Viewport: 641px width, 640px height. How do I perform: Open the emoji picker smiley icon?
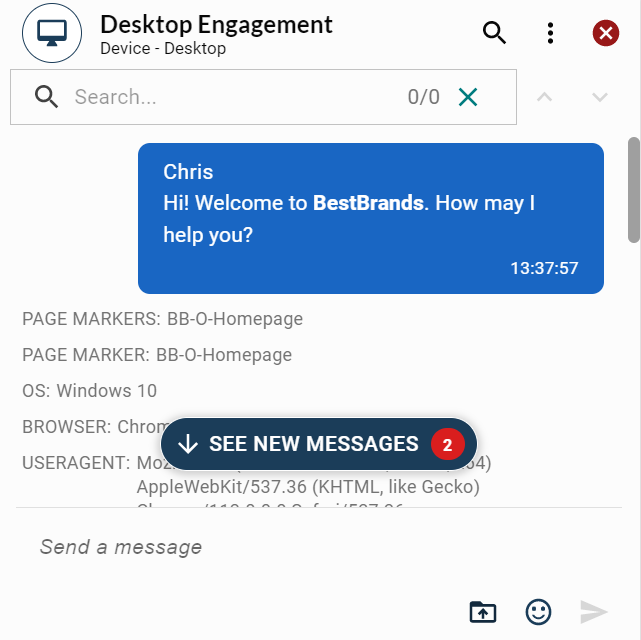[x=538, y=612]
